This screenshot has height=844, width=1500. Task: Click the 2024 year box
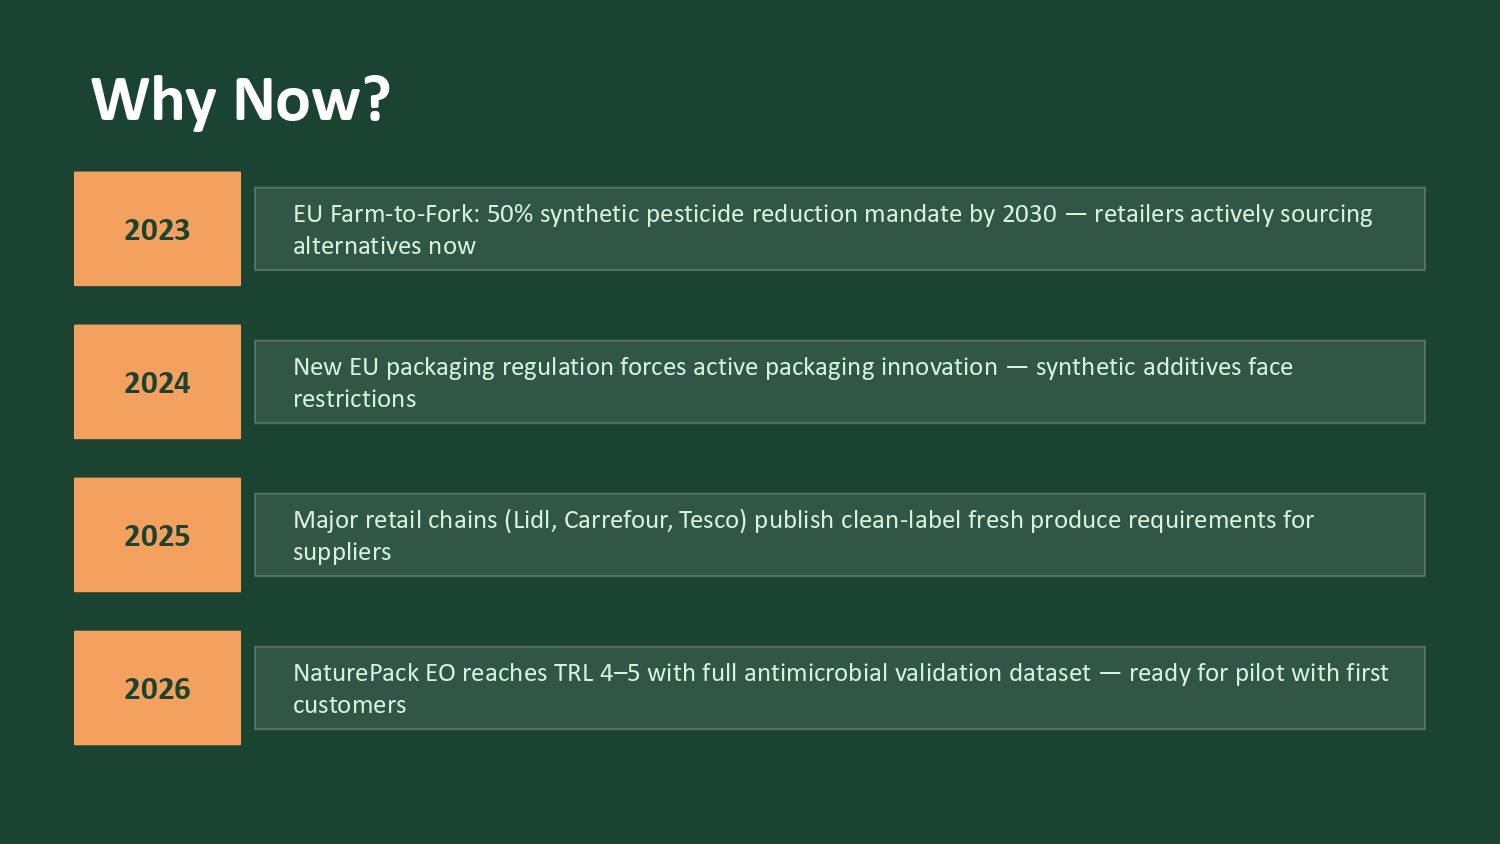(157, 382)
